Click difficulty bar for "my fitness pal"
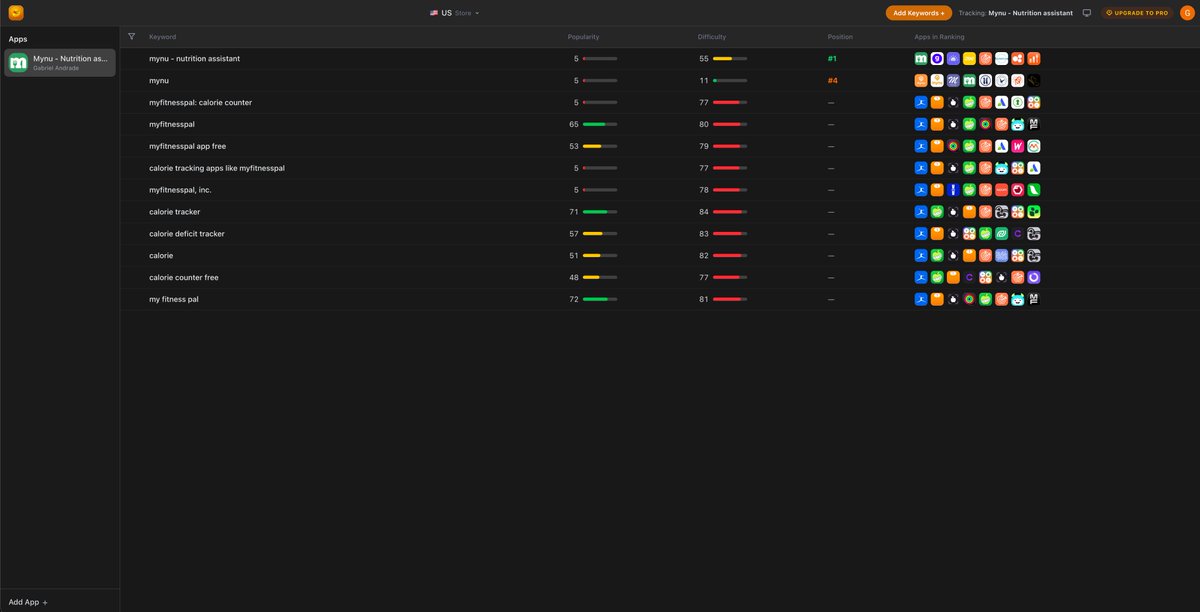Image resolution: width=1200 pixels, height=612 pixels. pyautogui.click(x=730, y=299)
